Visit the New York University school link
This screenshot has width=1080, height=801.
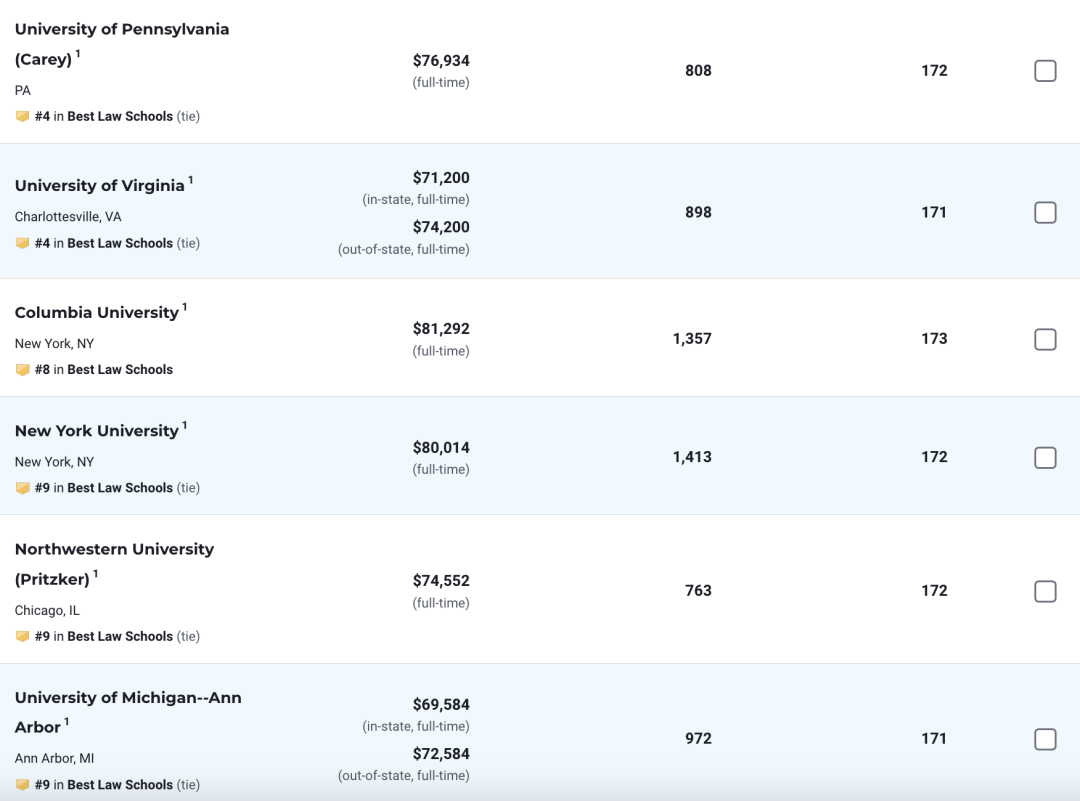pyautogui.click(x=97, y=431)
